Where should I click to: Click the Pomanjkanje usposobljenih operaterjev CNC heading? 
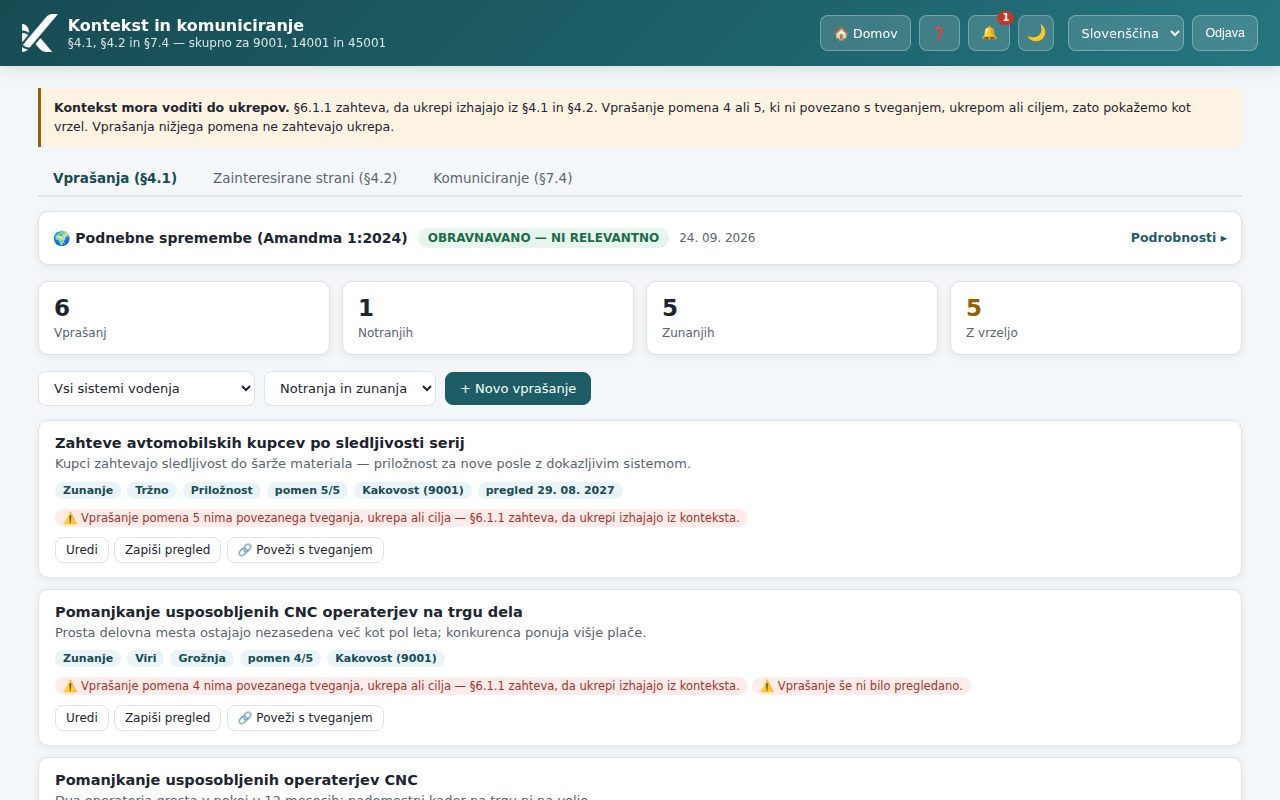[236, 780]
